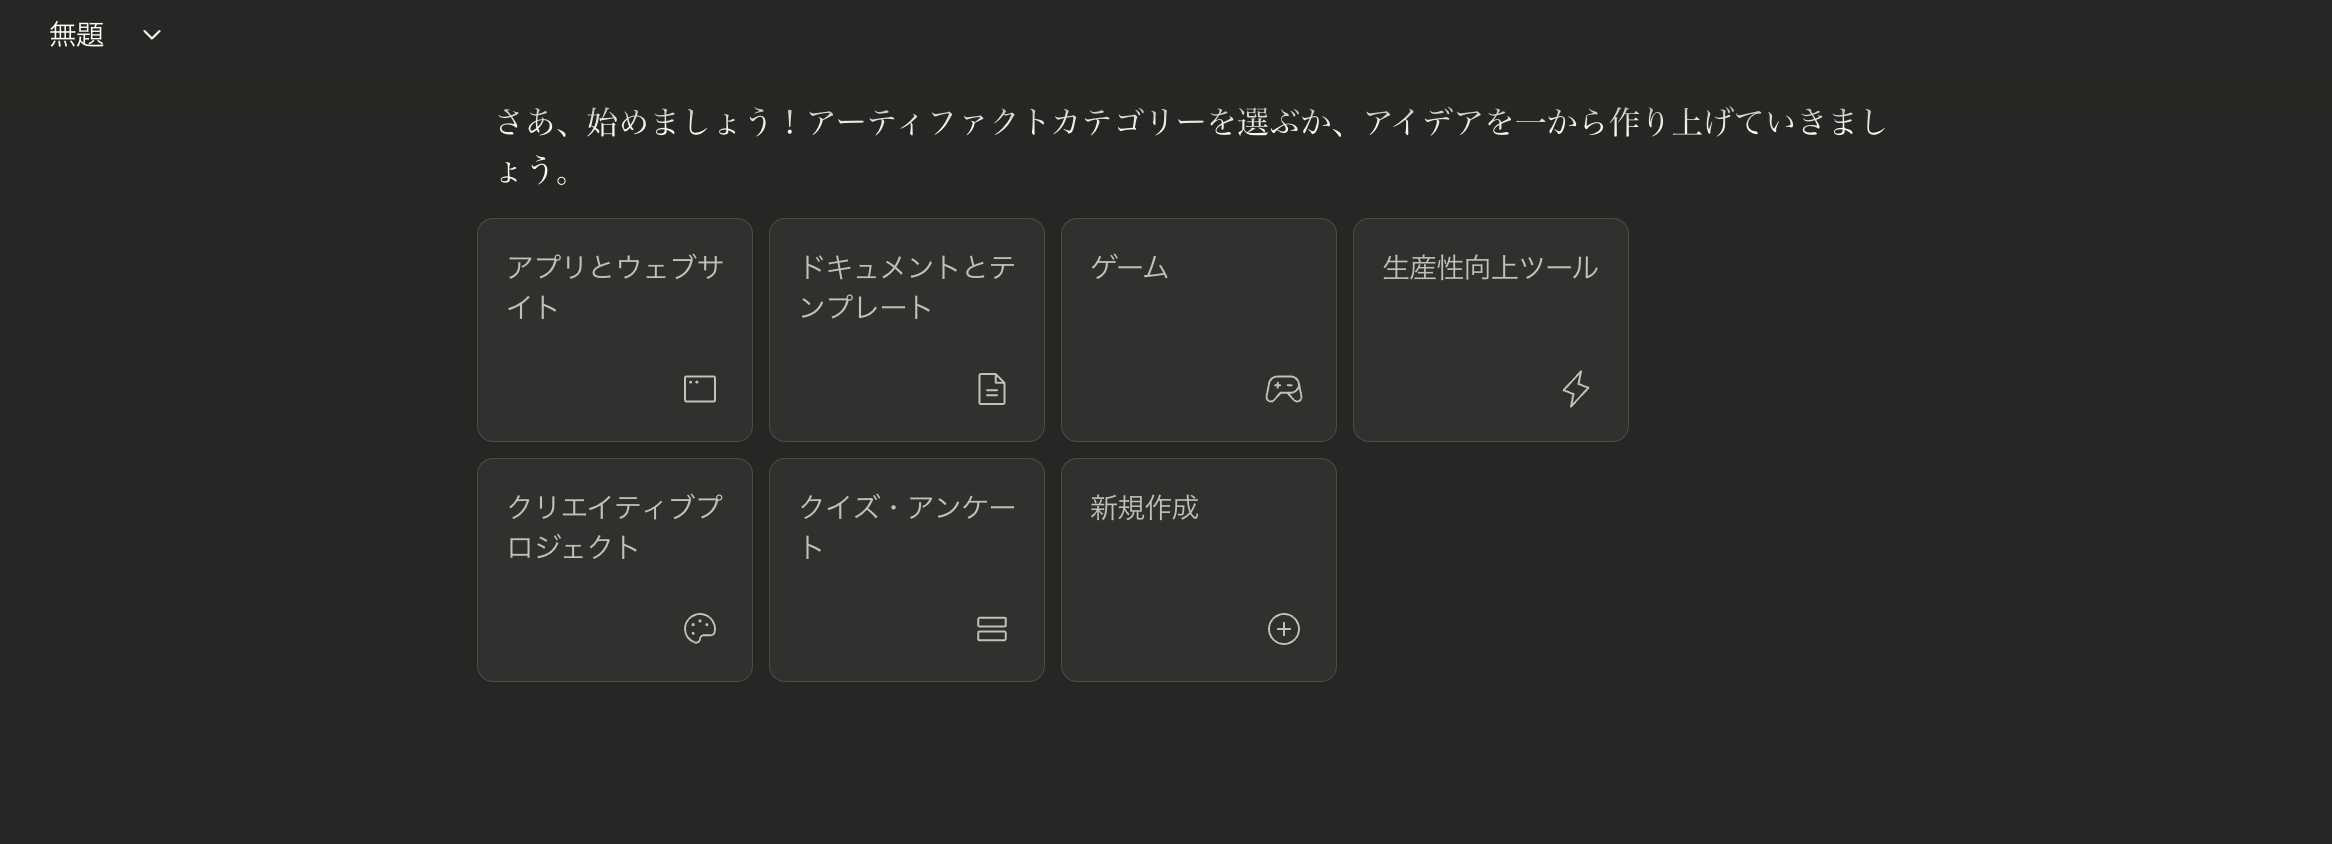Click the document page icon on ドキュメントとテンプレート card
The height and width of the screenshot is (844, 2332).
pyautogui.click(x=992, y=389)
